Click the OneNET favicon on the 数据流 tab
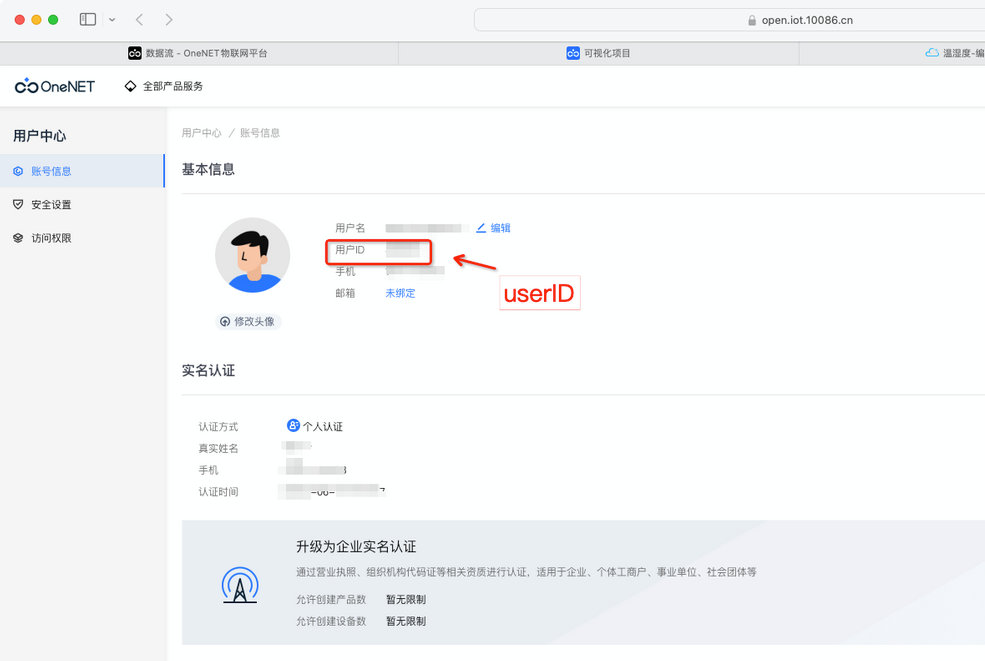This screenshot has width=985, height=661. pos(135,53)
